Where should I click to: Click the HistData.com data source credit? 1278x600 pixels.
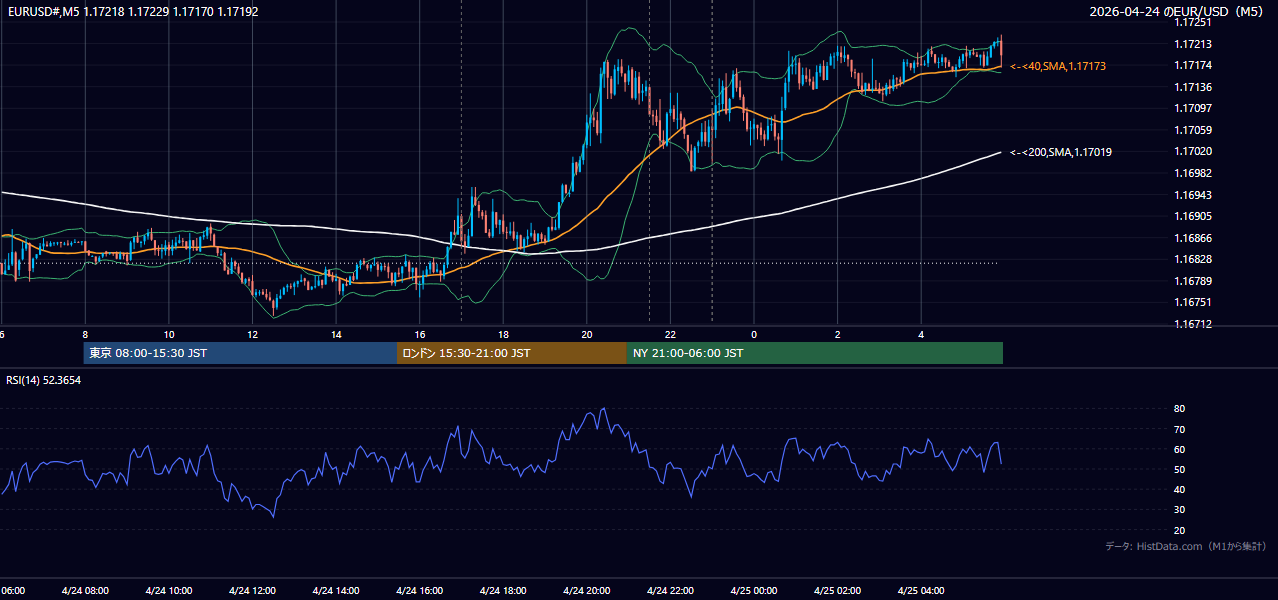click(1186, 547)
